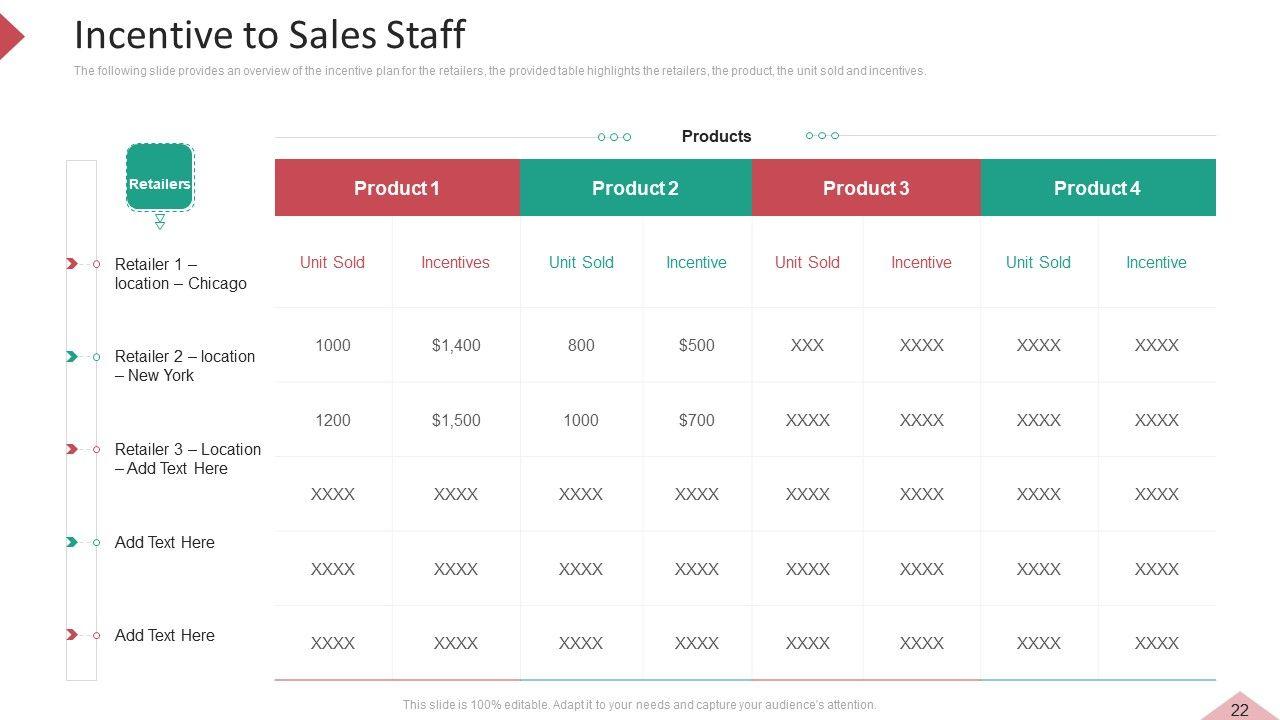Viewport: 1280px width, 720px height.
Task: Click the red arrow bullet beside Retailer 1
Action: pos(72,264)
